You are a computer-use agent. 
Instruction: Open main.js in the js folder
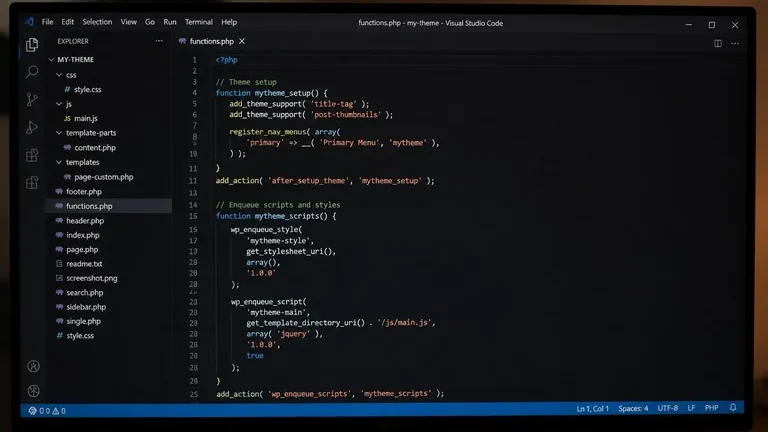86,118
